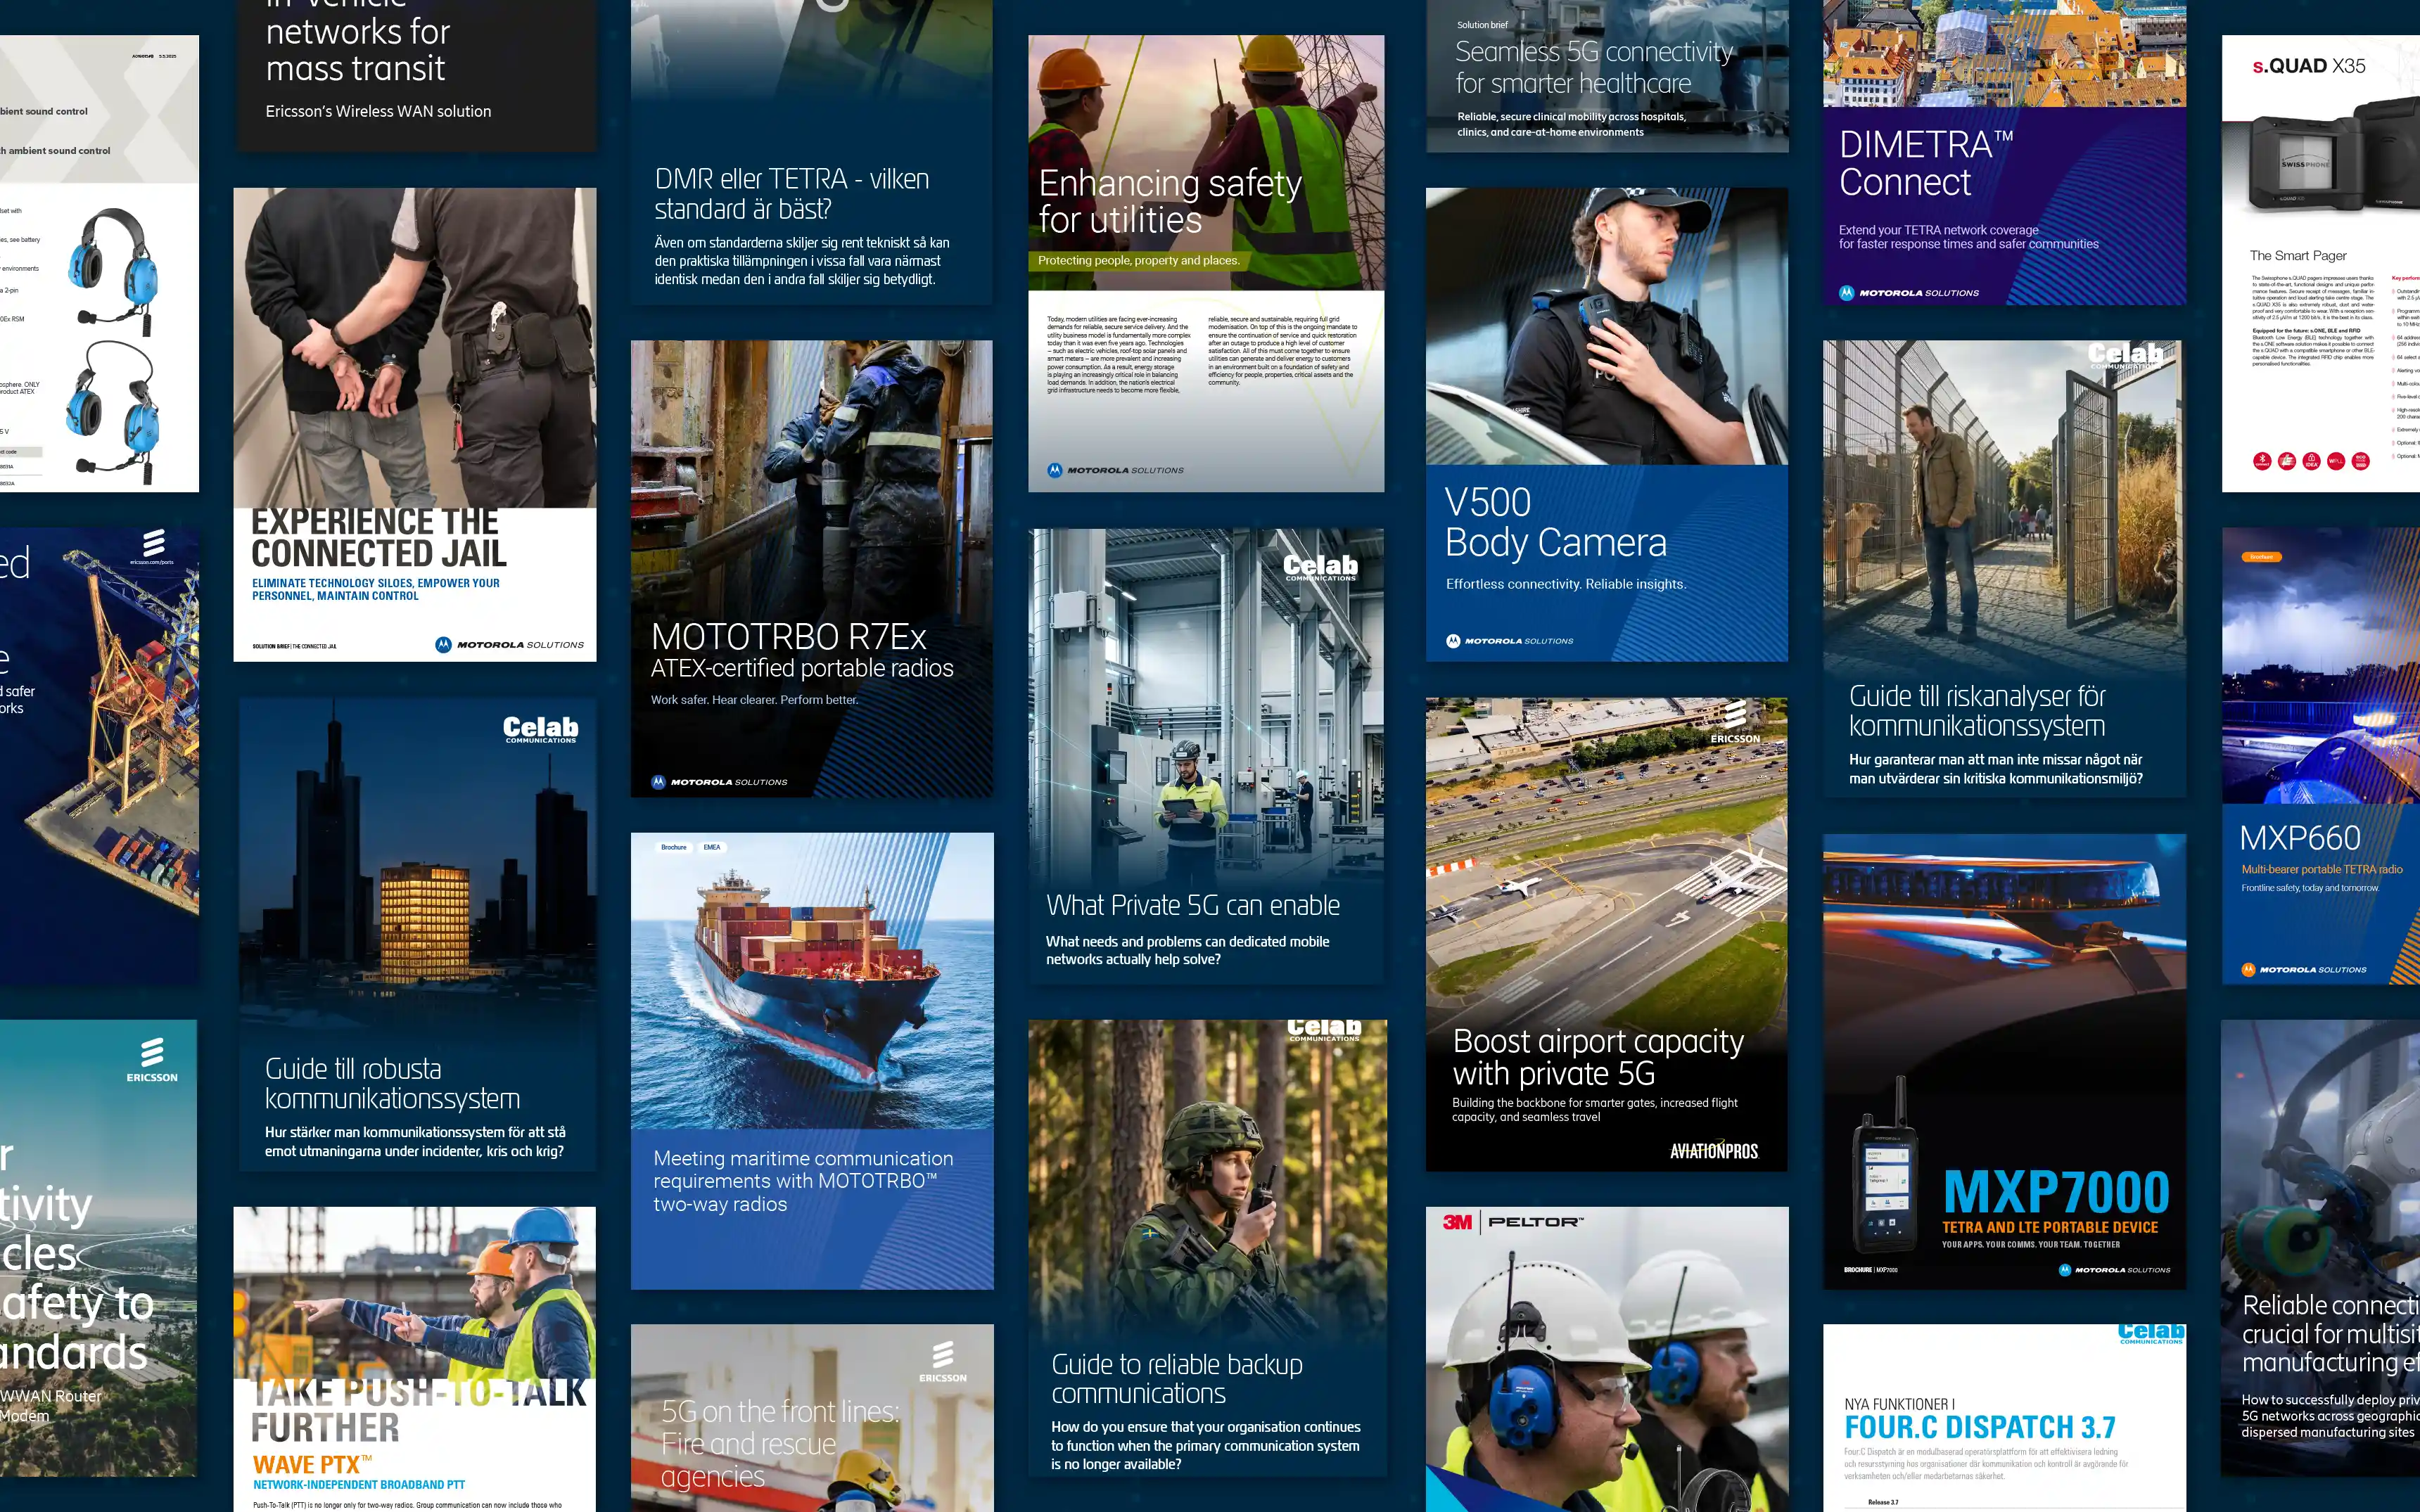The image size is (2420, 1512).
Task: Open the s.QUAD X35 Smart Pager datasheet
Action: click(2321, 264)
